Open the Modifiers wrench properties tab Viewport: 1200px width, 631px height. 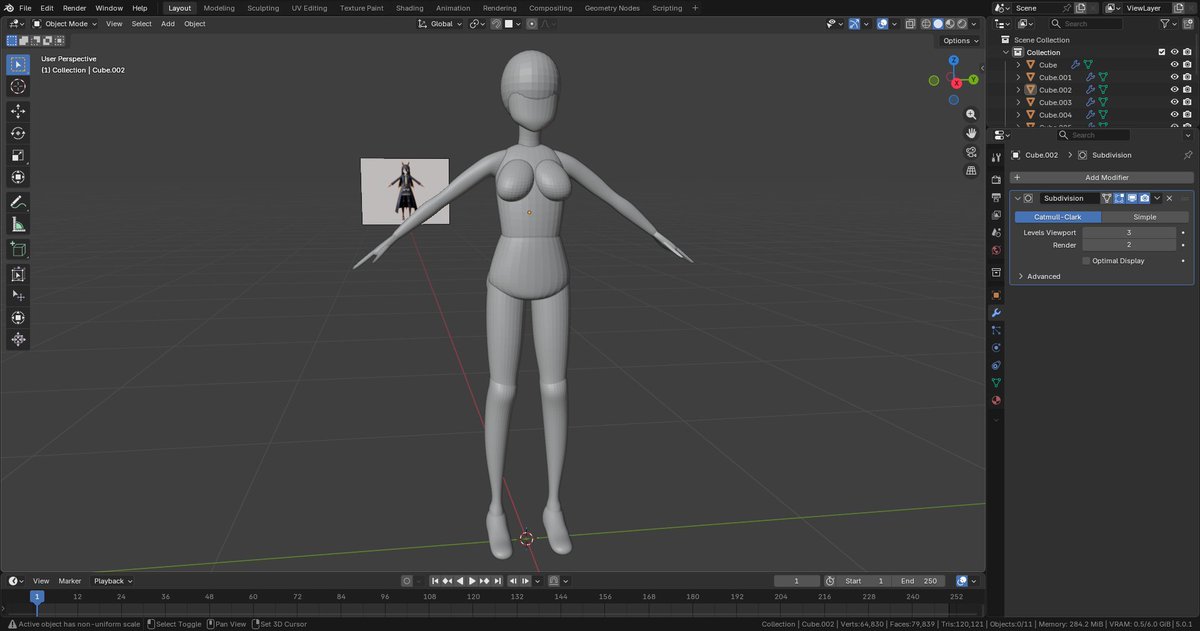point(996,312)
